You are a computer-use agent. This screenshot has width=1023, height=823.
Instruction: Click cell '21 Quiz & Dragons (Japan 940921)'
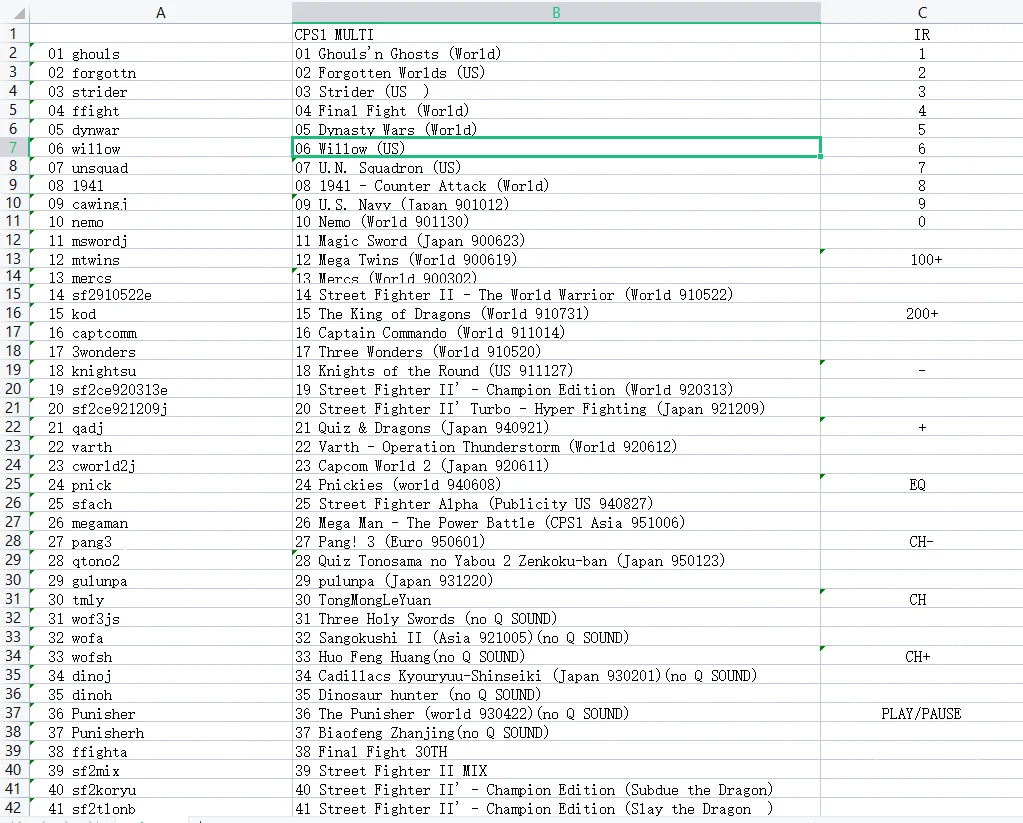tap(556, 427)
